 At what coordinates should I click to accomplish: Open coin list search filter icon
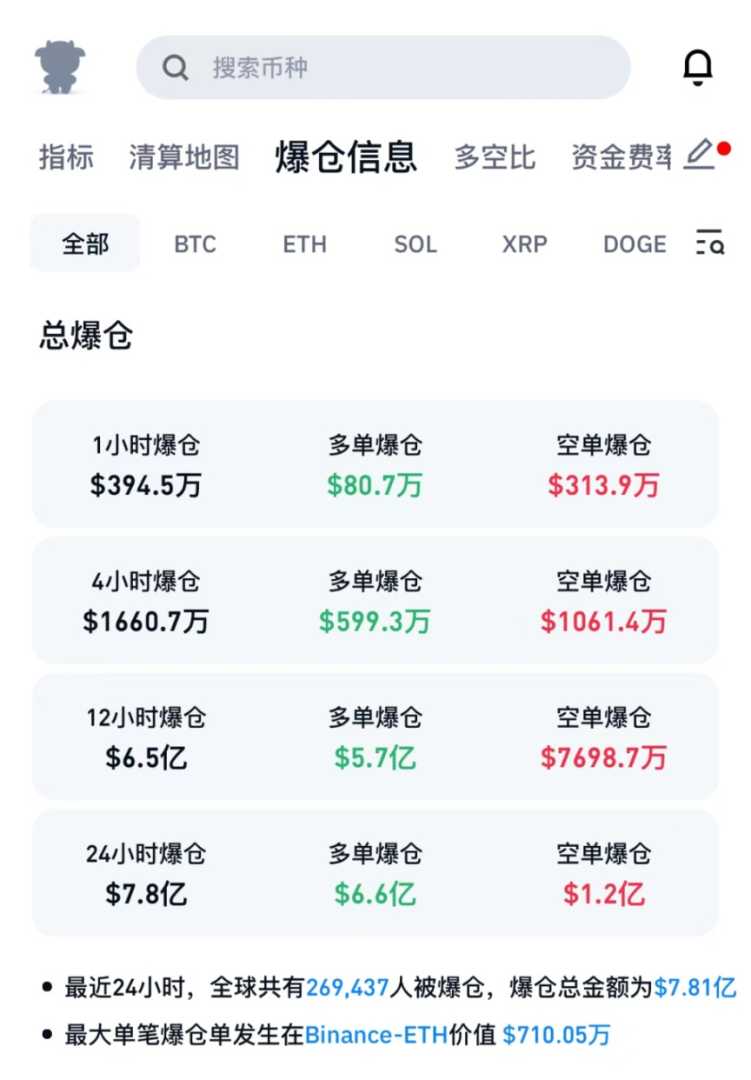click(709, 243)
